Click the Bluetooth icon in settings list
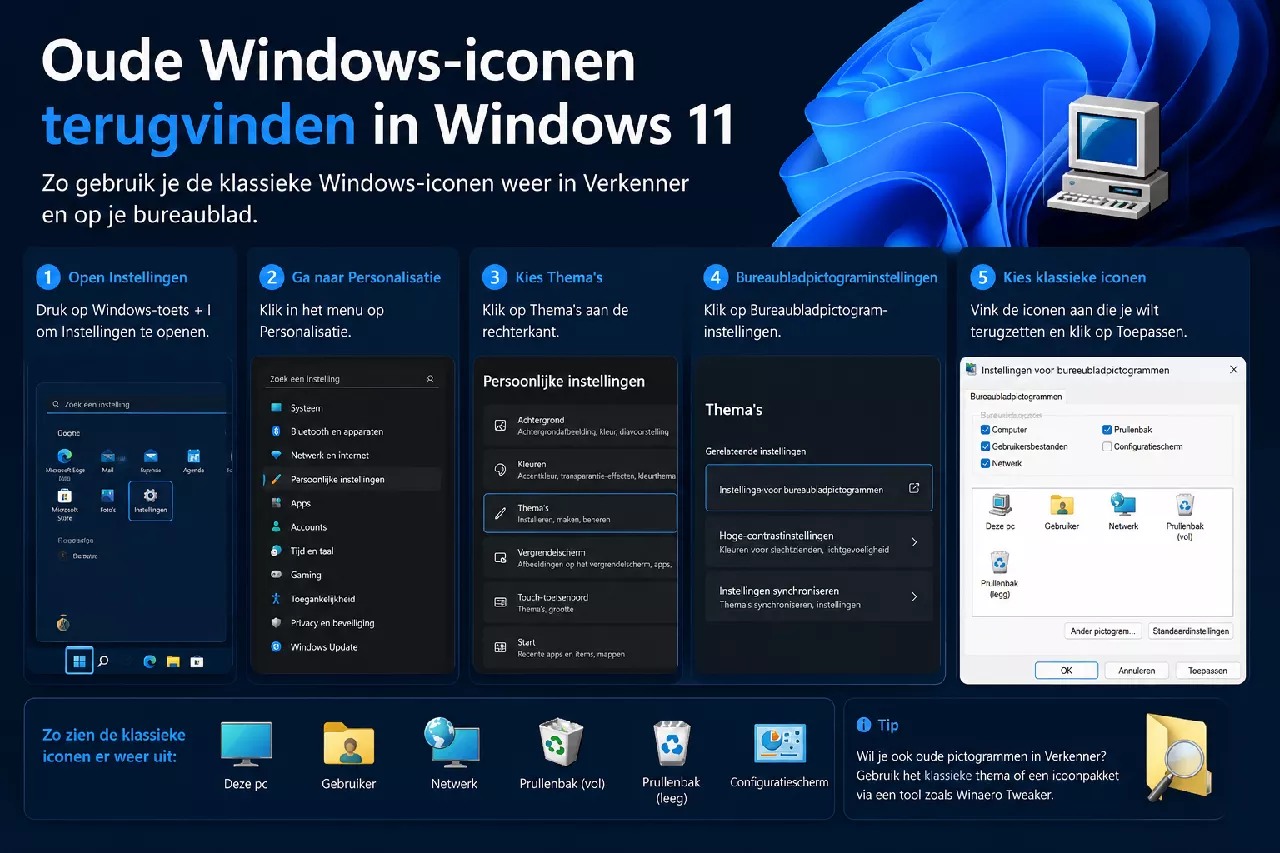Image resolution: width=1280 pixels, height=853 pixels. point(277,431)
